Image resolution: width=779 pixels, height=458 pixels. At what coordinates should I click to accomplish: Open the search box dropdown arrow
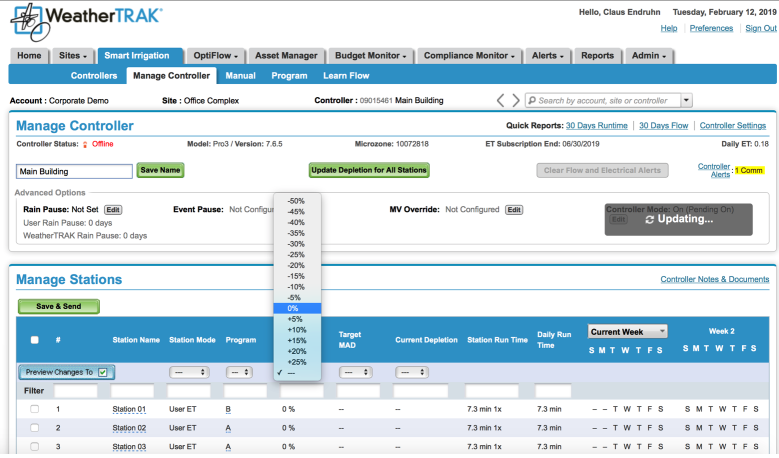(x=687, y=100)
